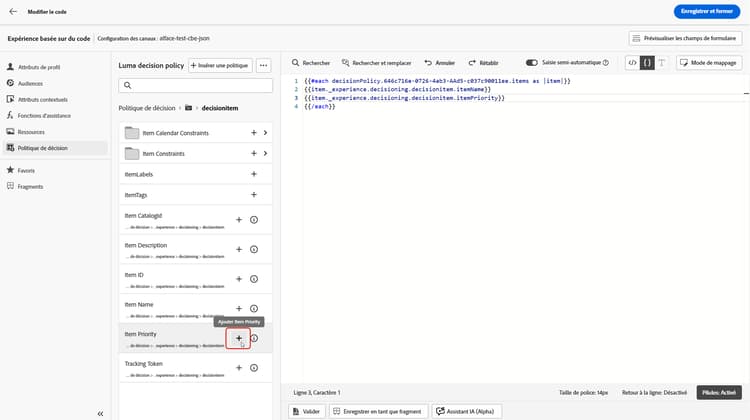Switch to HTML code mode icon
The height and width of the screenshot is (420, 750).
pyautogui.click(x=632, y=63)
